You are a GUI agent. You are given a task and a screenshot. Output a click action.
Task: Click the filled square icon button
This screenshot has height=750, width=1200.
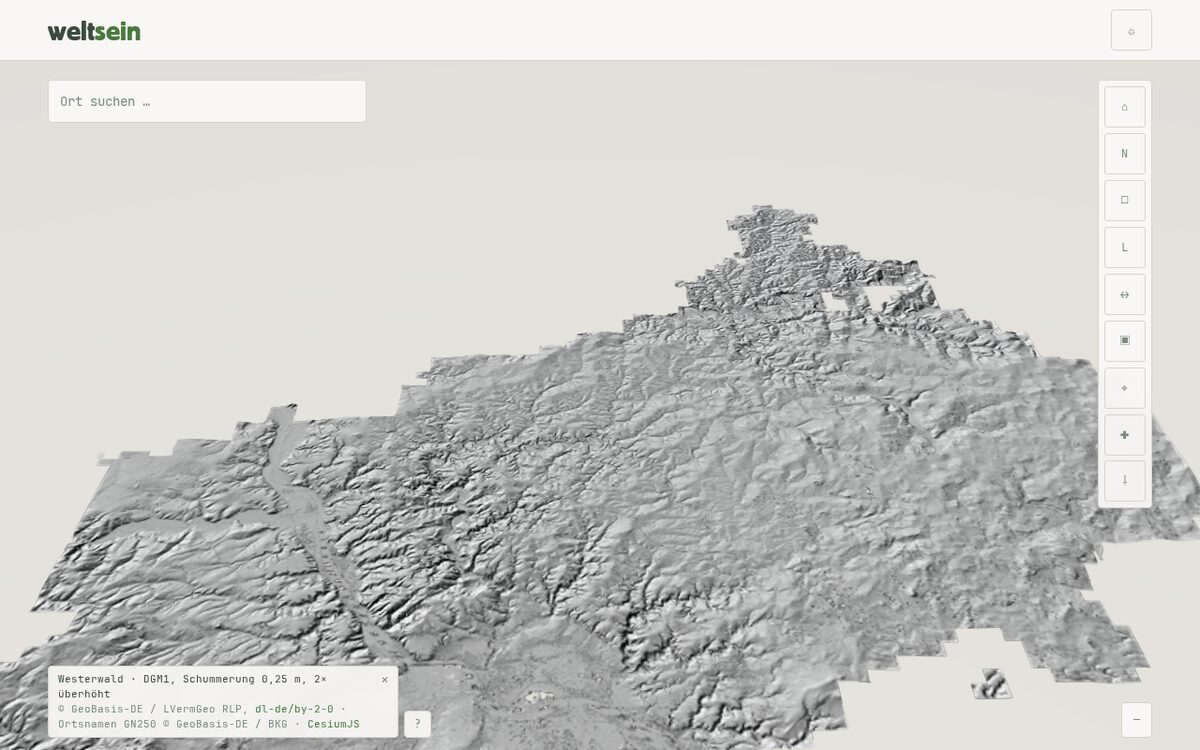click(x=1124, y=341)
